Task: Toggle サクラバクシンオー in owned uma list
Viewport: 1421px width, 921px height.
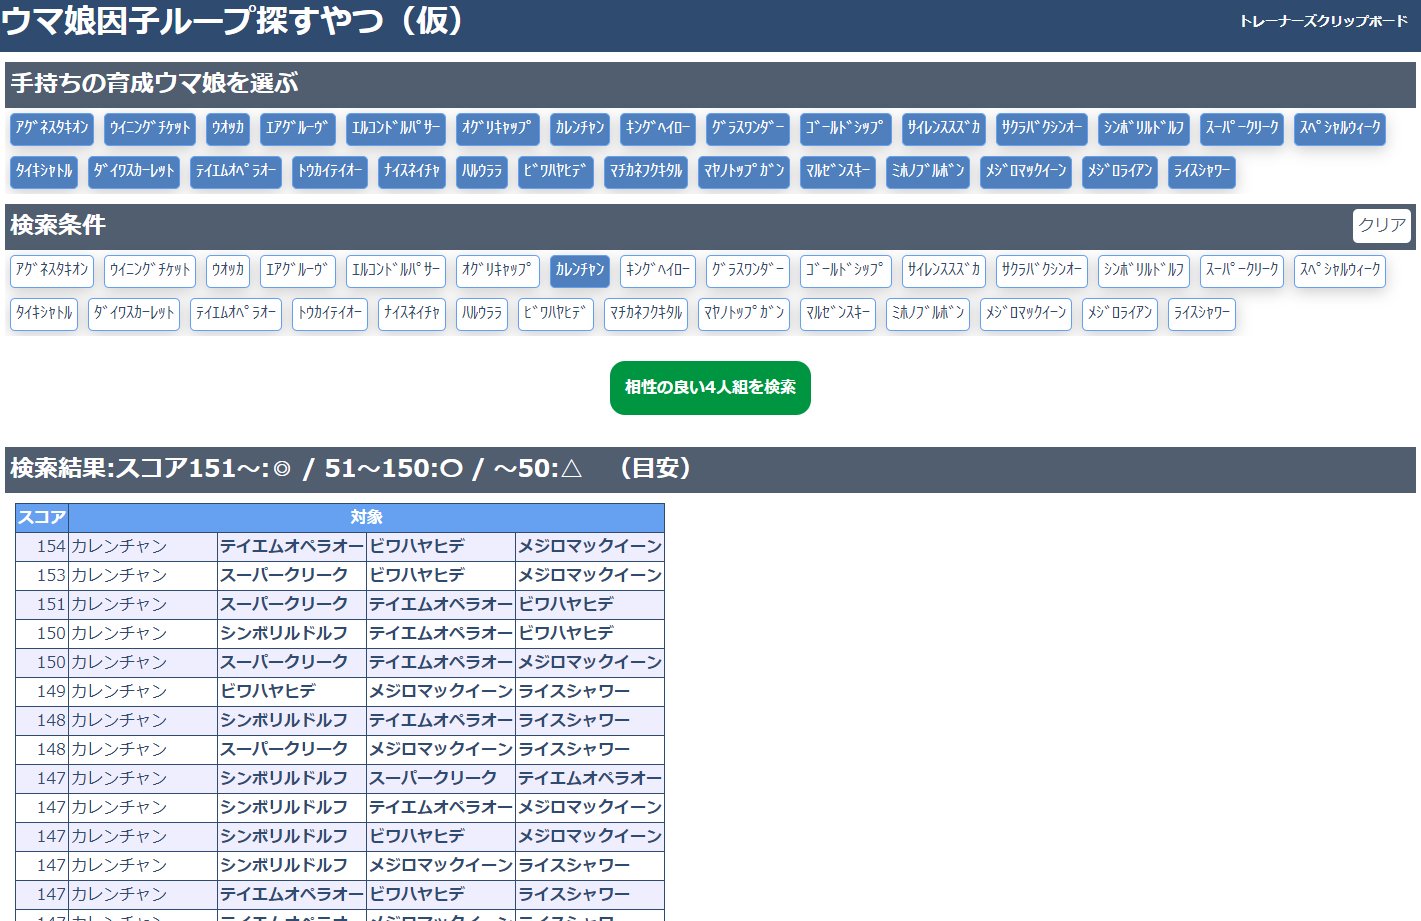Action: tap(1042, 129)
